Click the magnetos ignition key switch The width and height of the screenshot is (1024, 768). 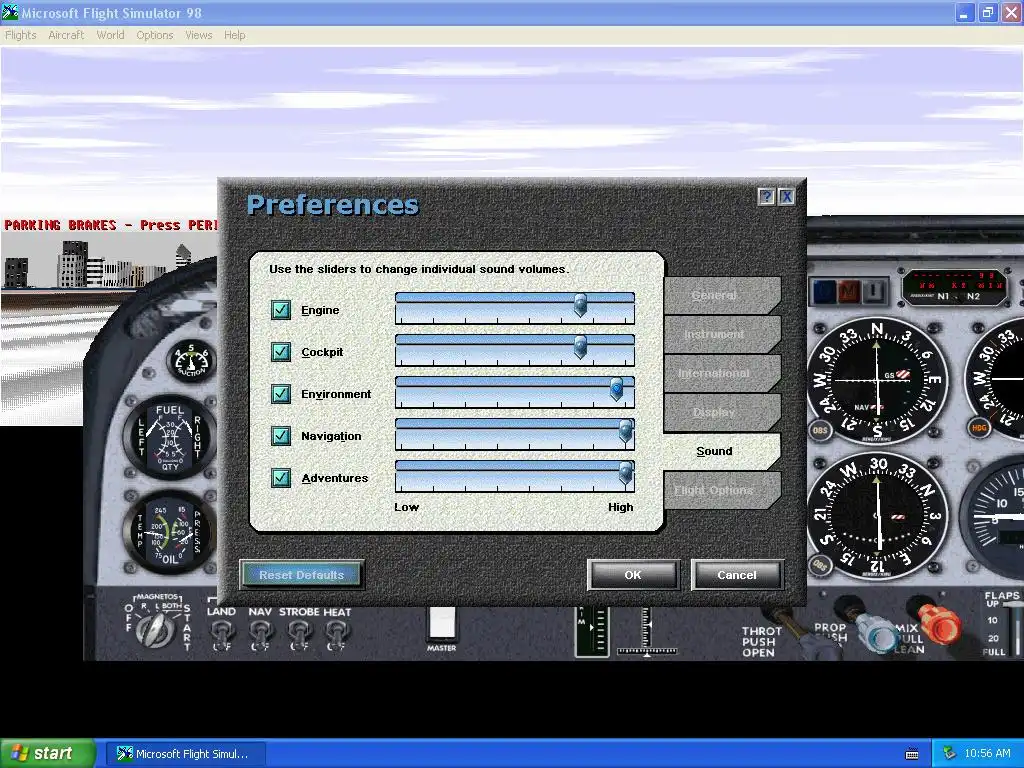coord(155,628)
